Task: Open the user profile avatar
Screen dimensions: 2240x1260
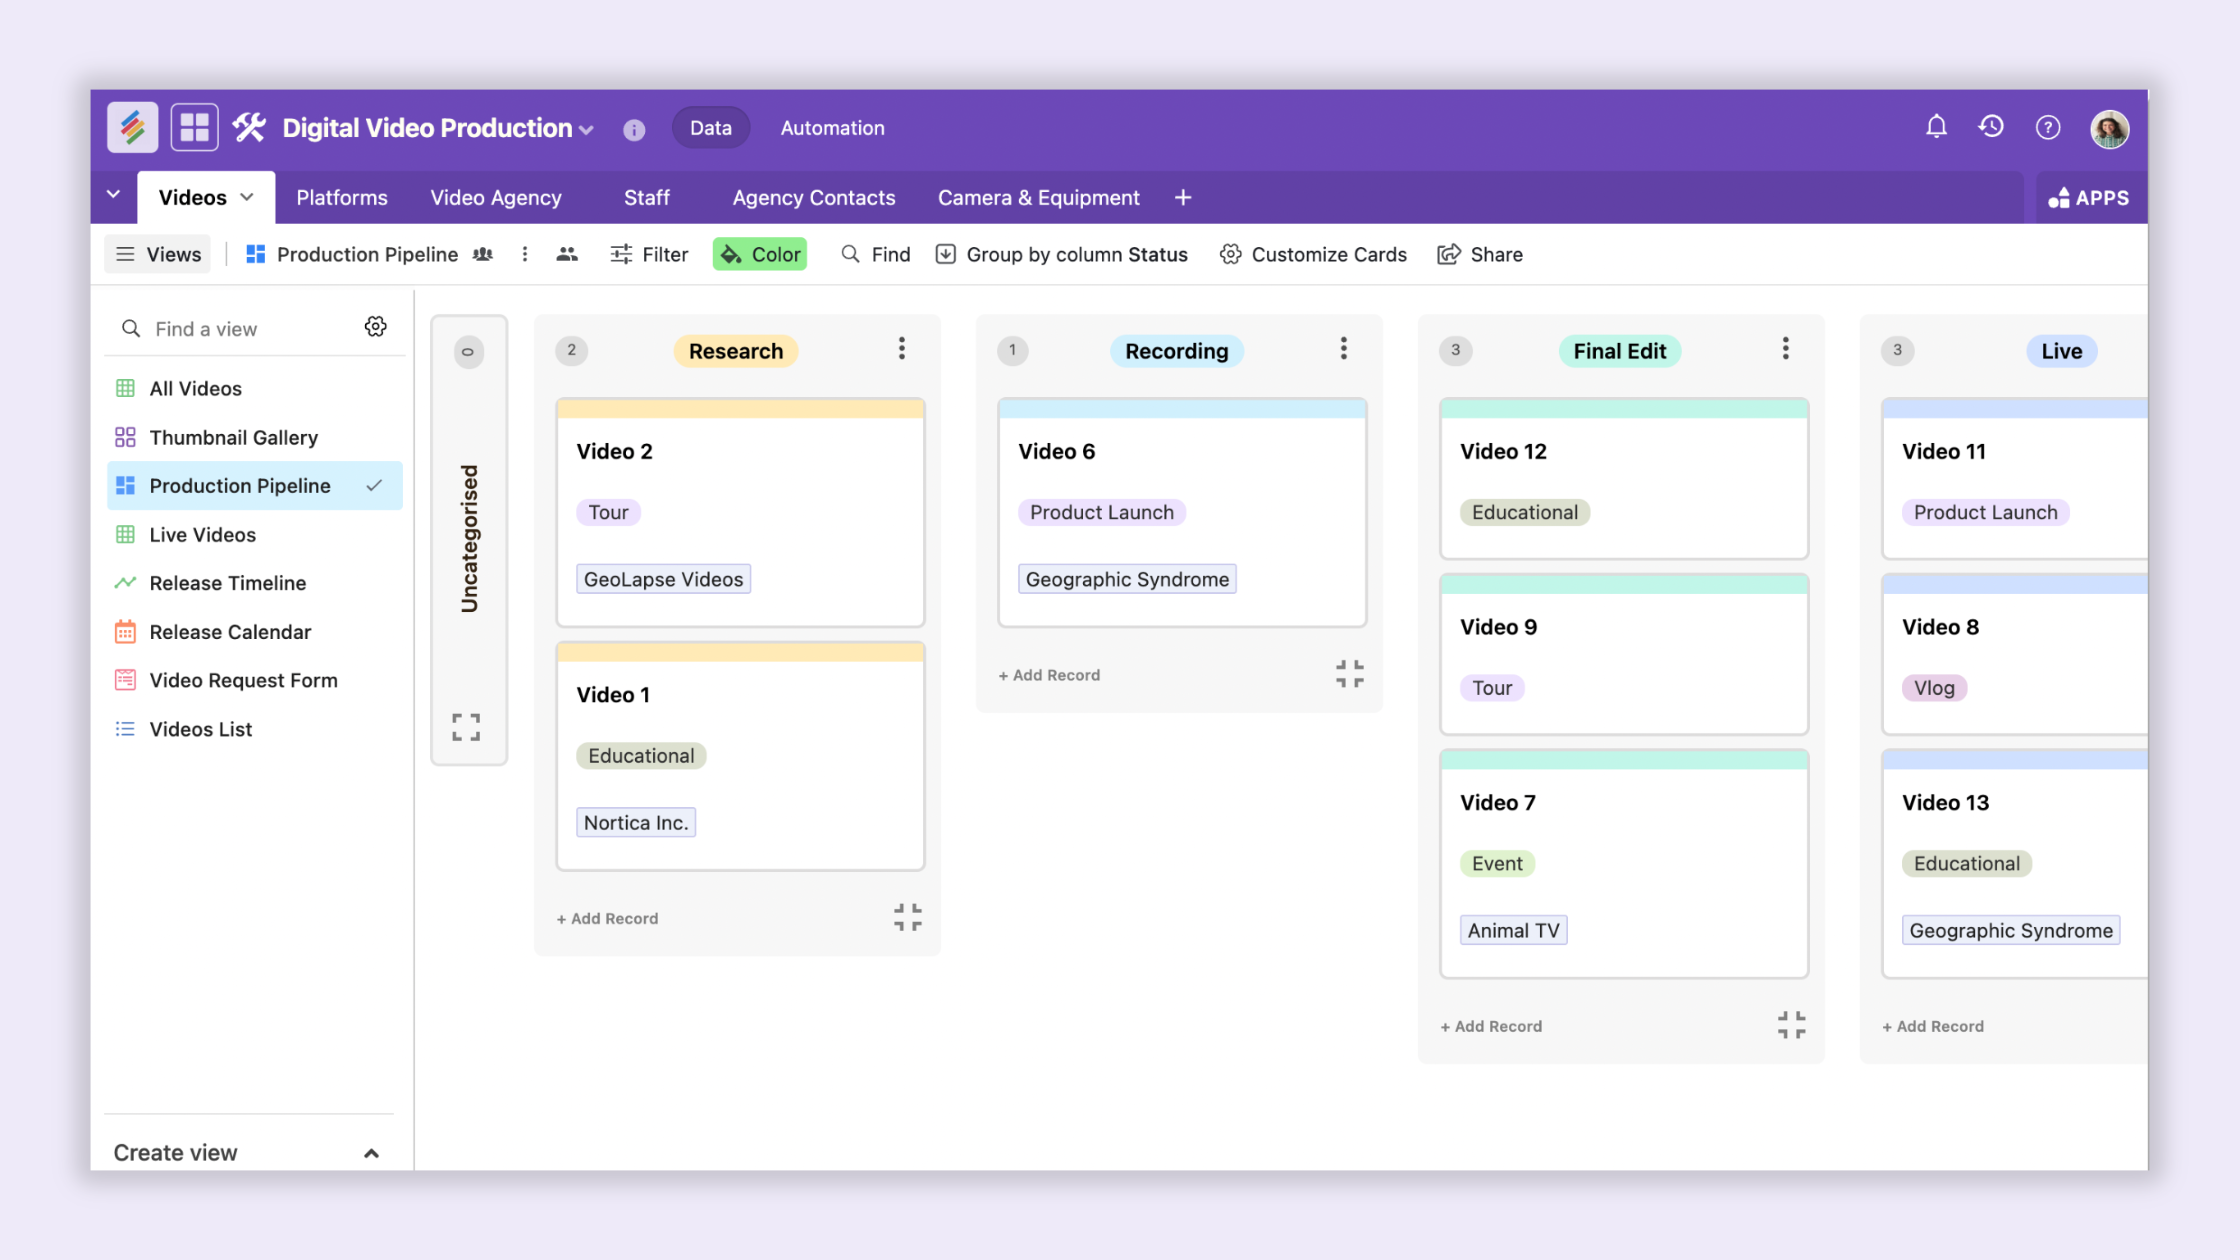Action: [2110, 129]
